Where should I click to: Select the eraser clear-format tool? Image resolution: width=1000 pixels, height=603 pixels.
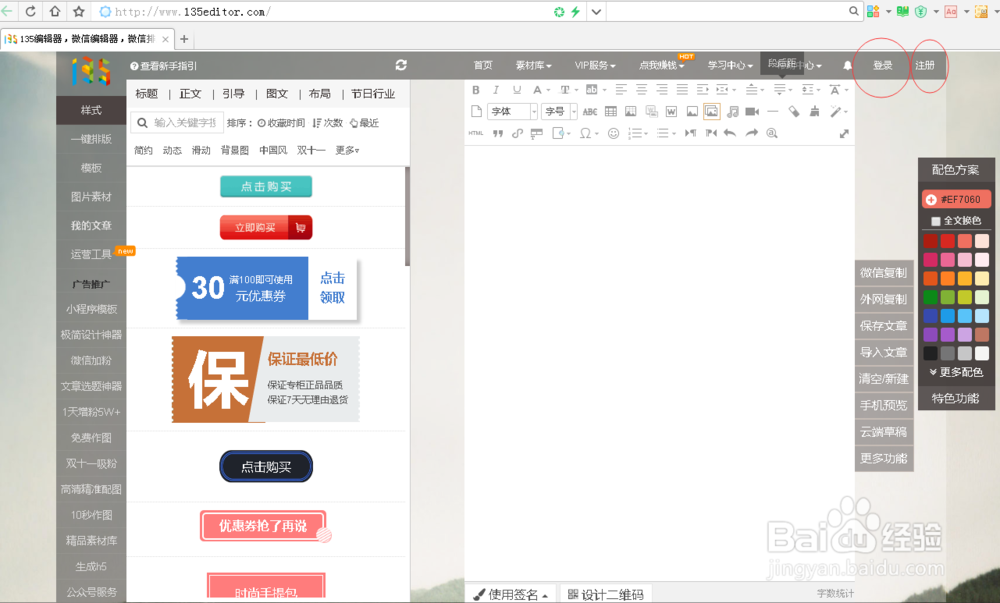pyautogui.click(x=793, y=112)
